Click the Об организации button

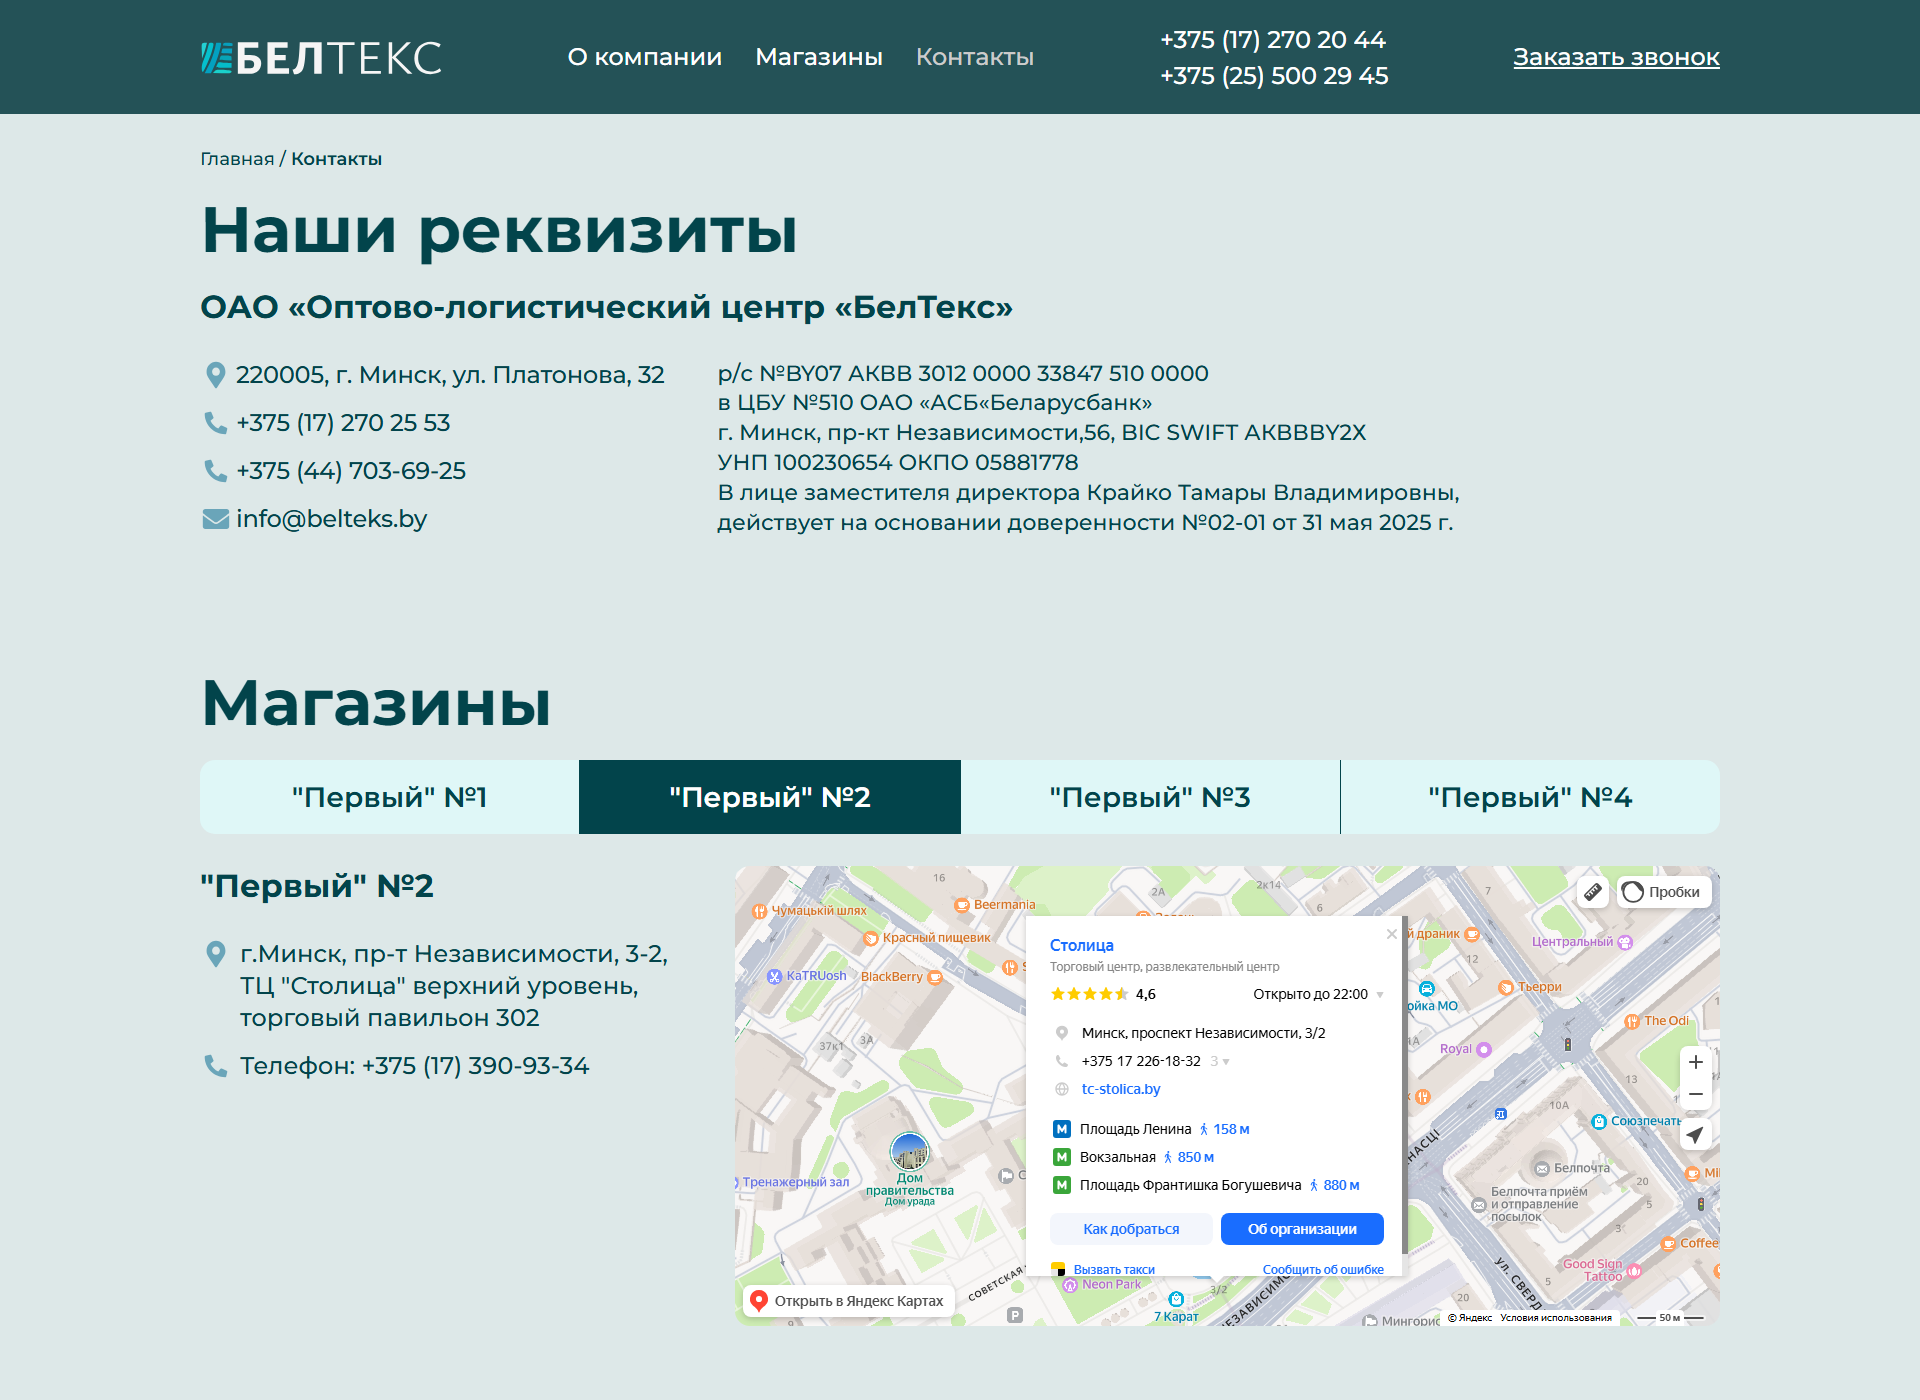pos(1302,1229)
